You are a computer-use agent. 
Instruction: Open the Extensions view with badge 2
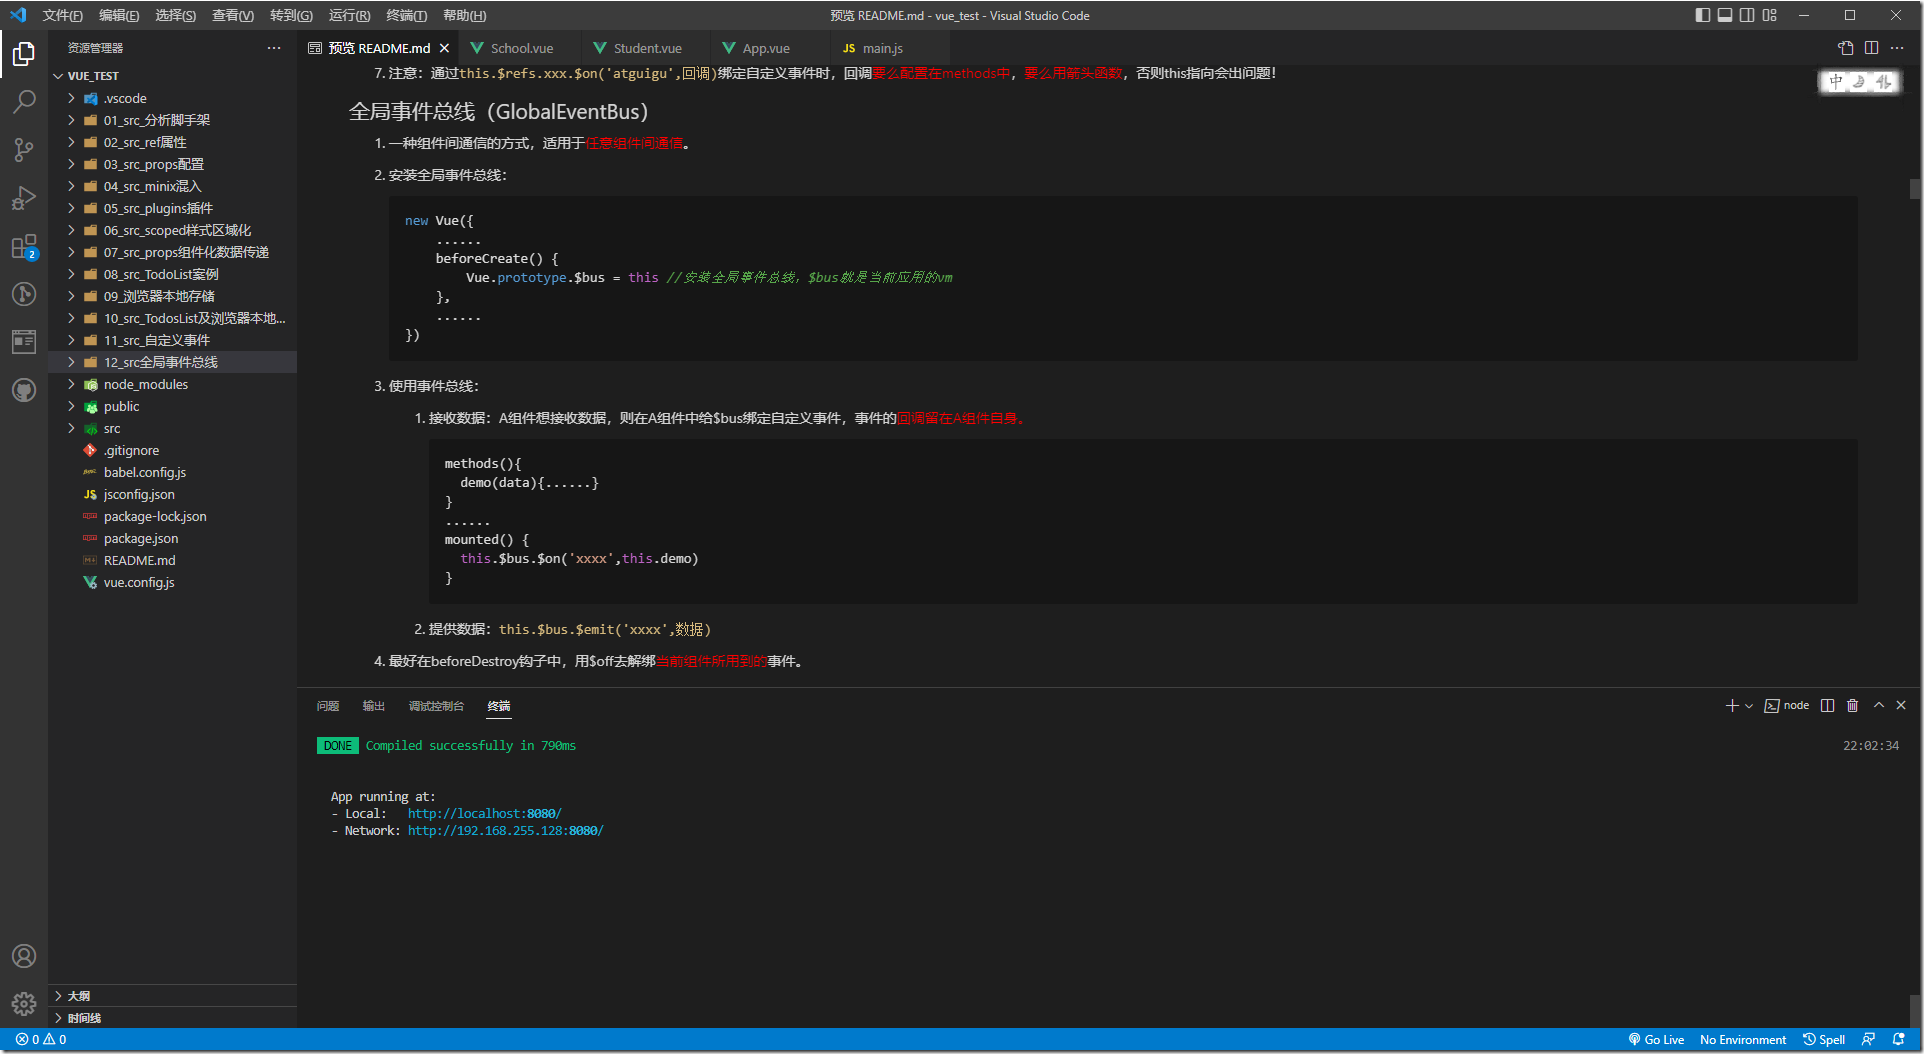pyautogui.click(x=24, y=246)
